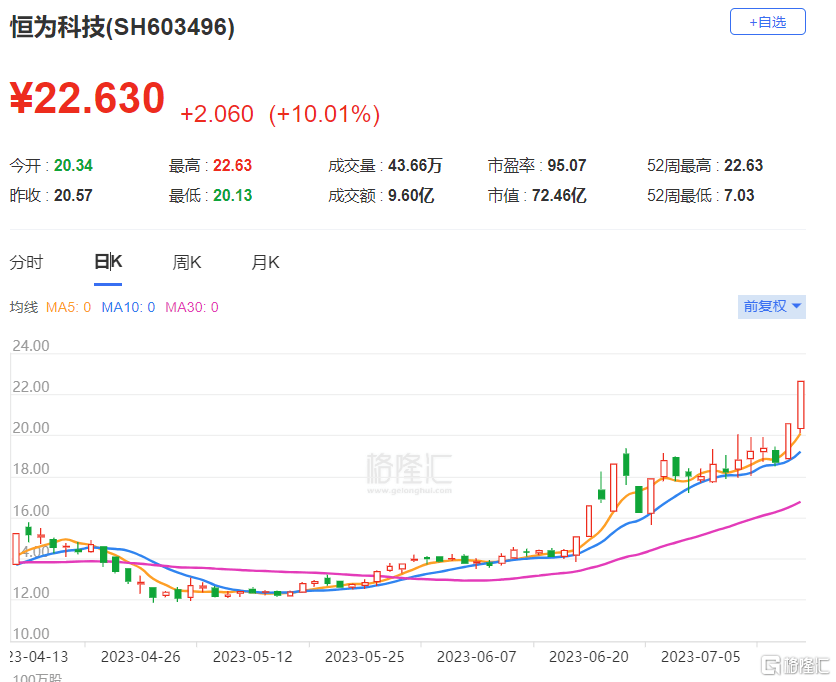Expand the 前复权 adjustment dropdown
This screenshot has width=836, height=682.
click(772, 306)
